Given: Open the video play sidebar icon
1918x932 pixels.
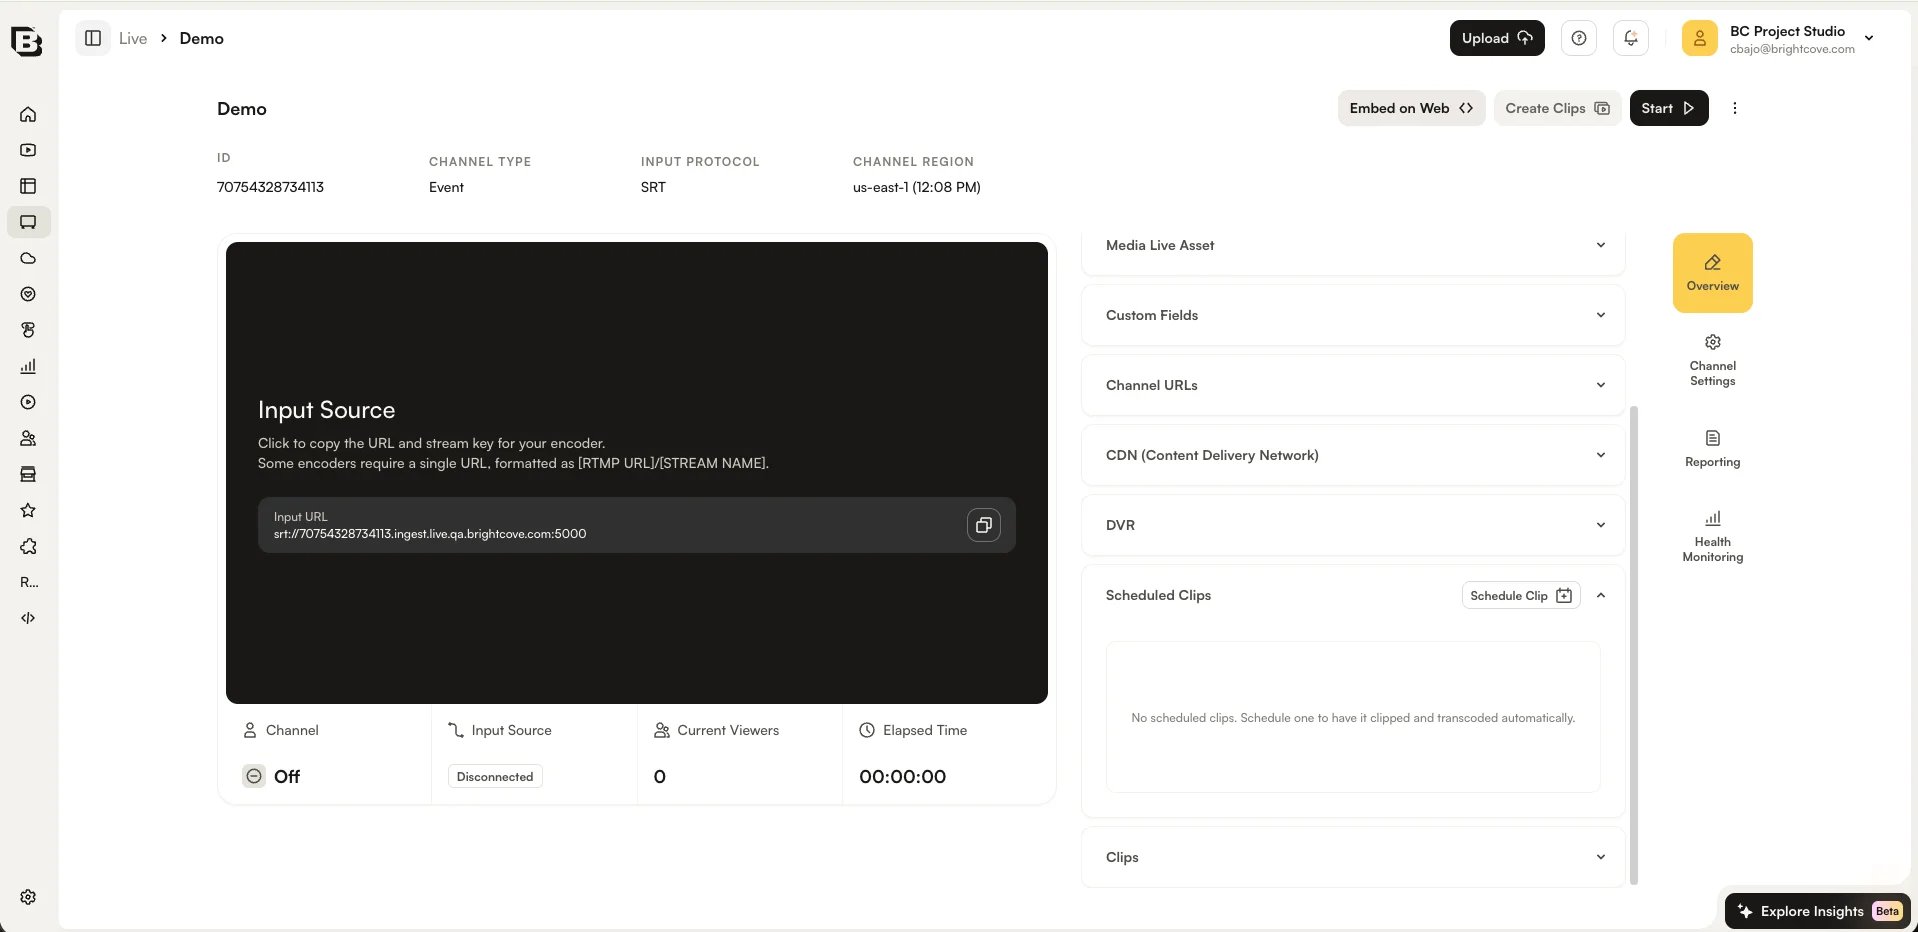Looking at the screenshot, I should [x=28, y=150].
